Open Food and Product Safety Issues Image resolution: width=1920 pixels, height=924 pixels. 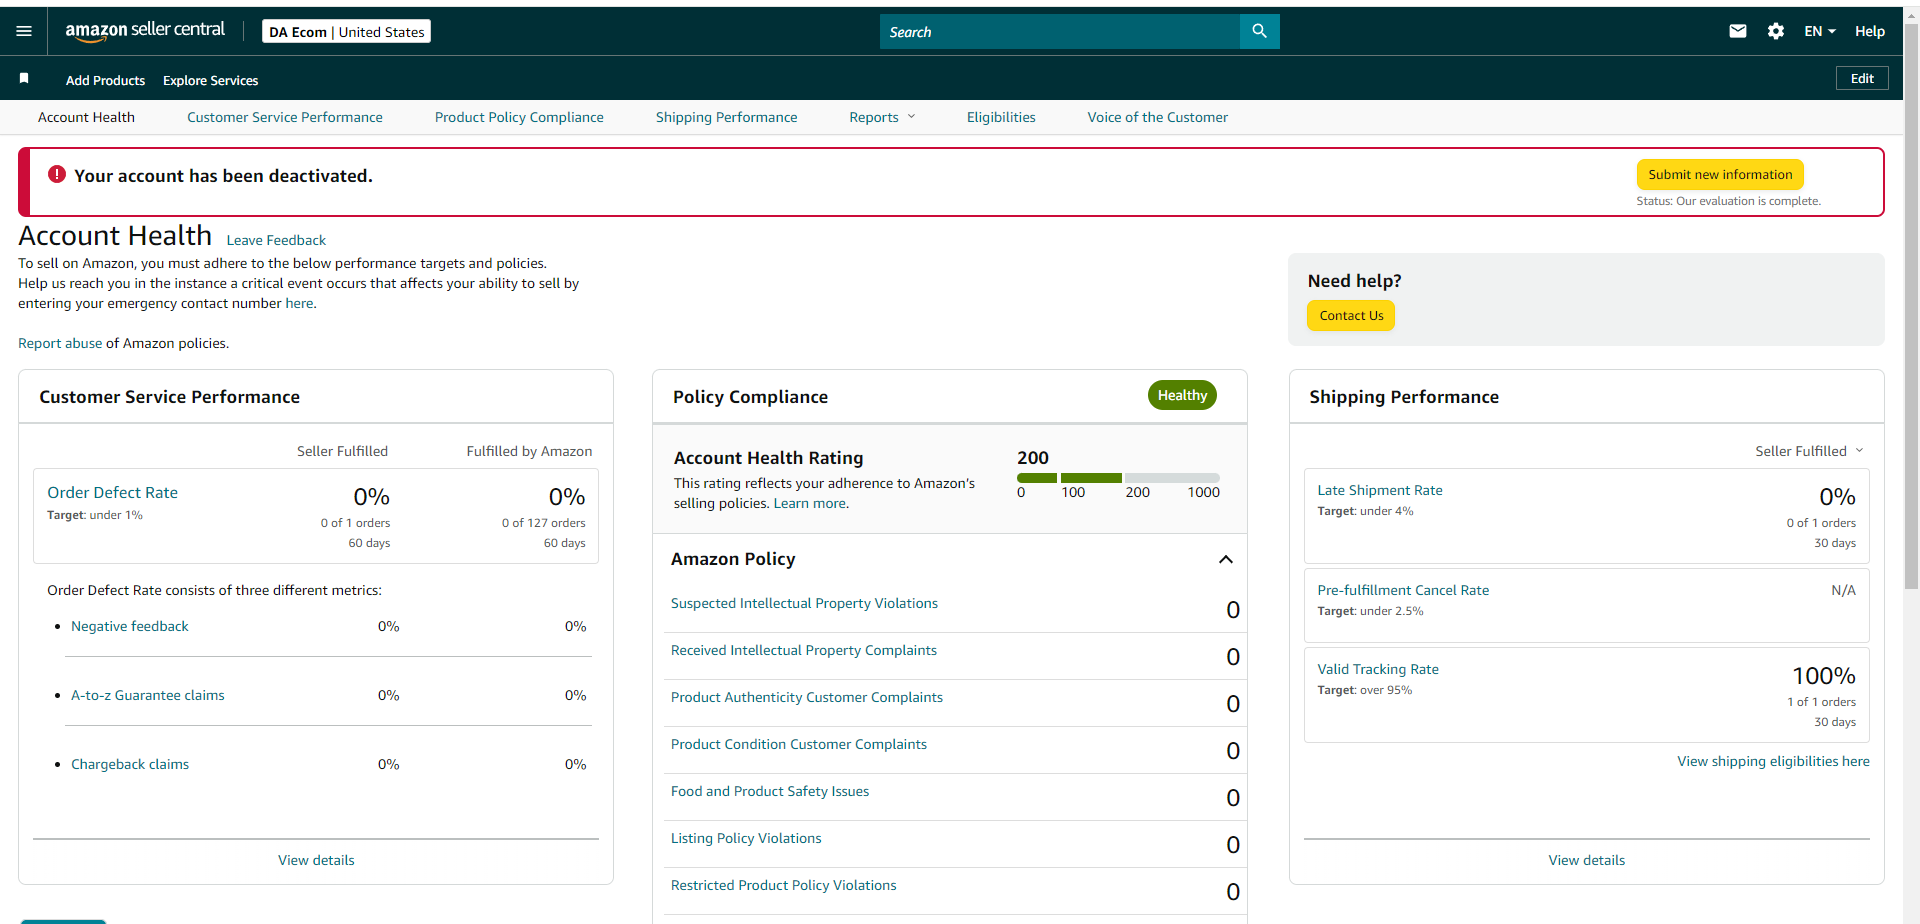(x=770, y=791)
